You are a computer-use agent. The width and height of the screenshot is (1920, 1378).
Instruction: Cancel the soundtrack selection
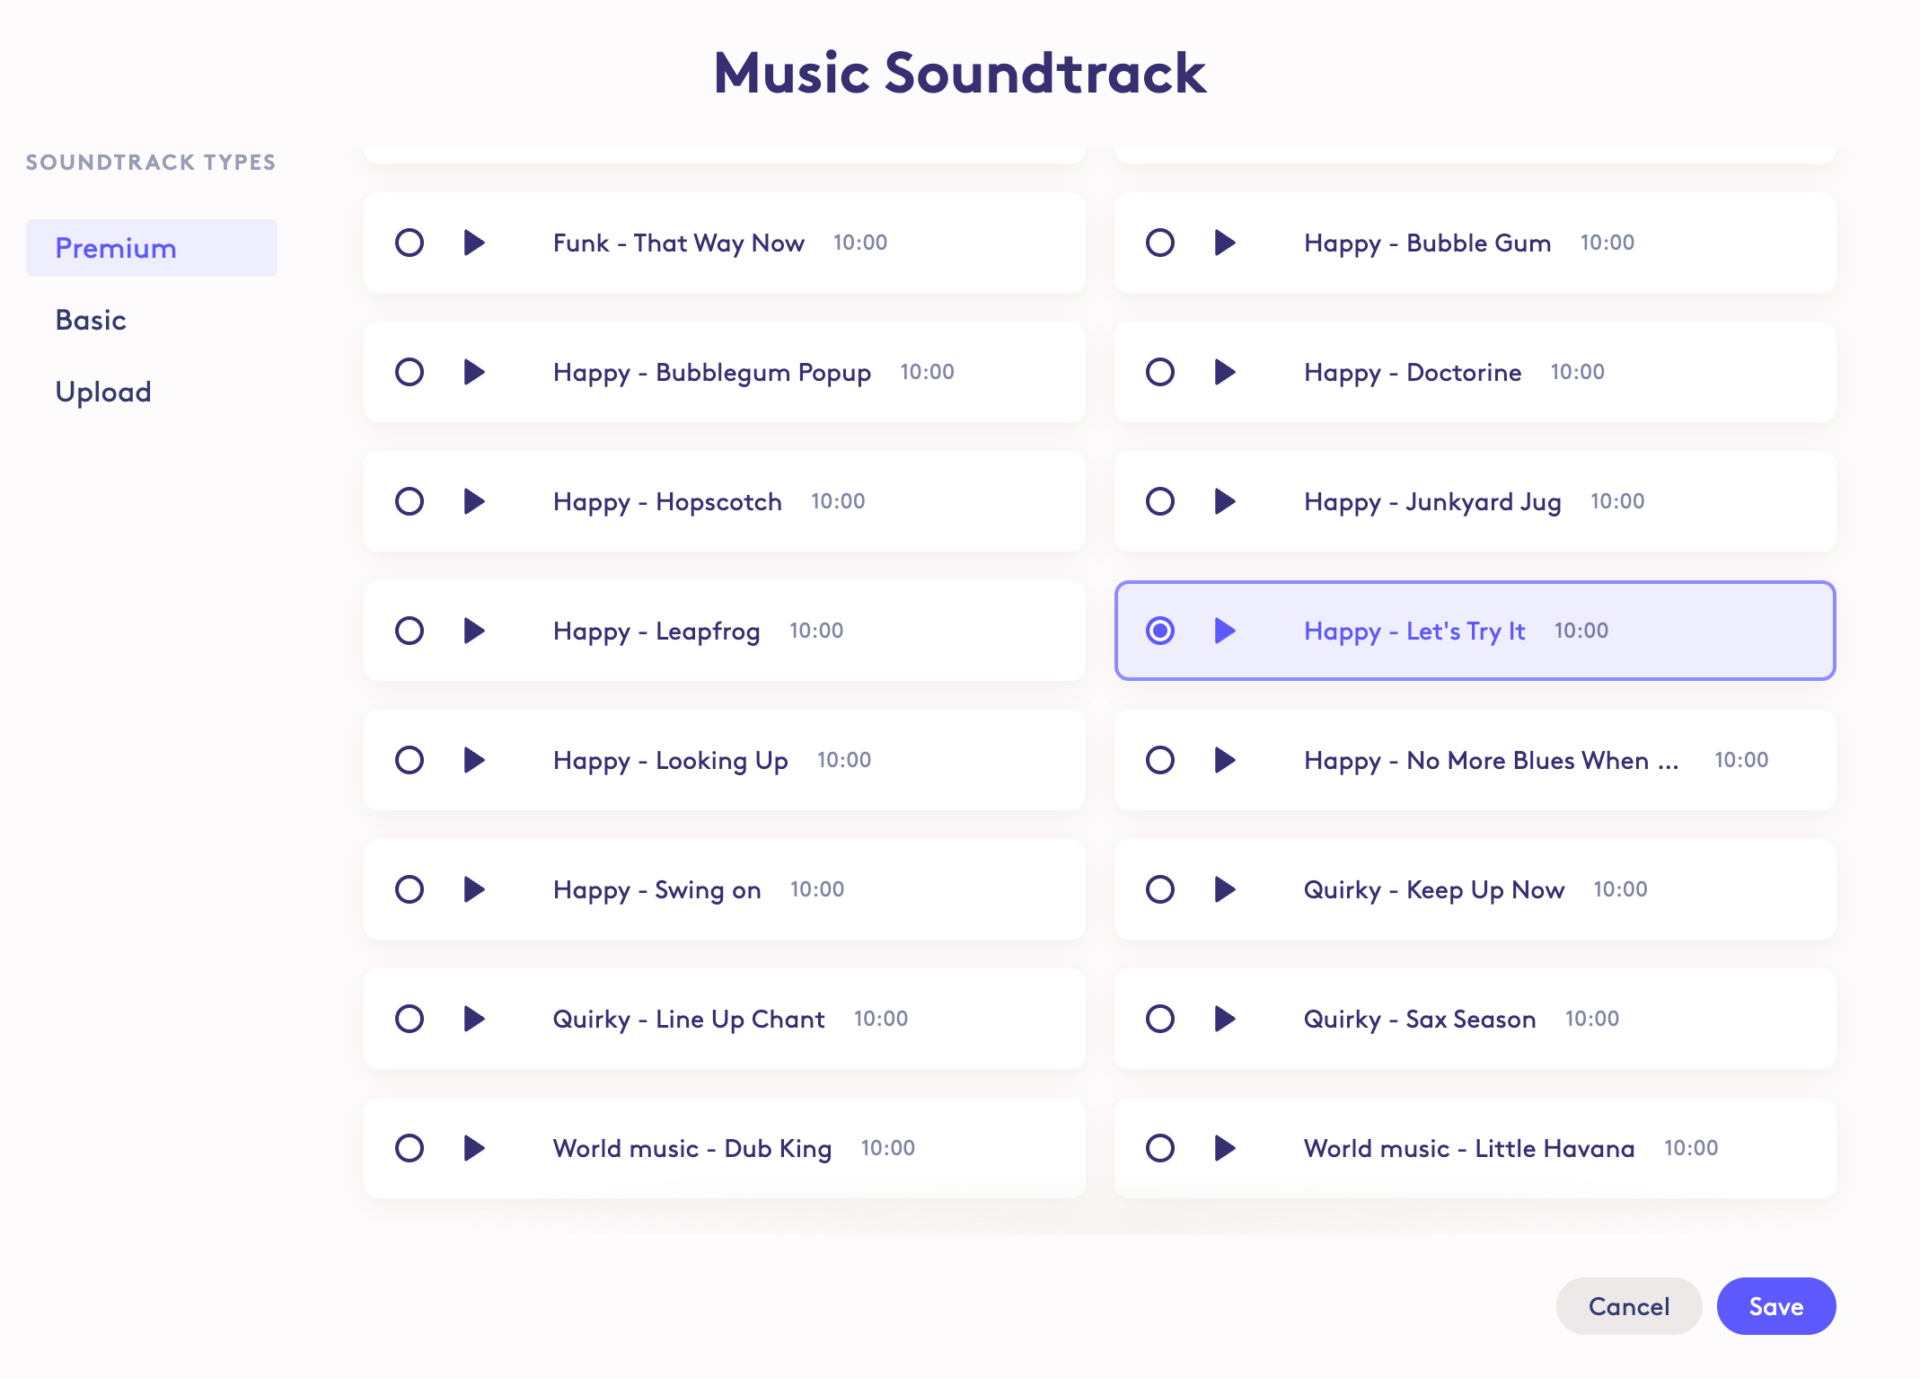[x=1628, y=1306]
